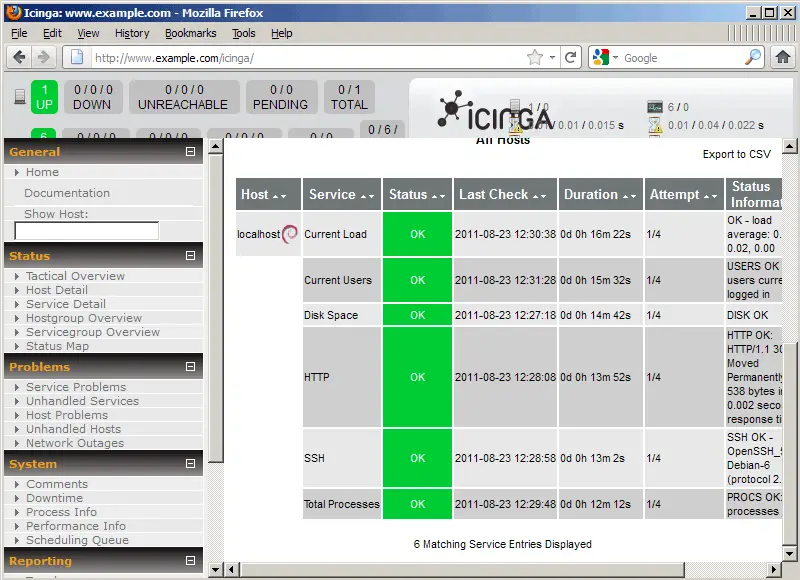Viewport: 800px width, 580px height.
Task: Open the View menu
Action: point(88,33)
